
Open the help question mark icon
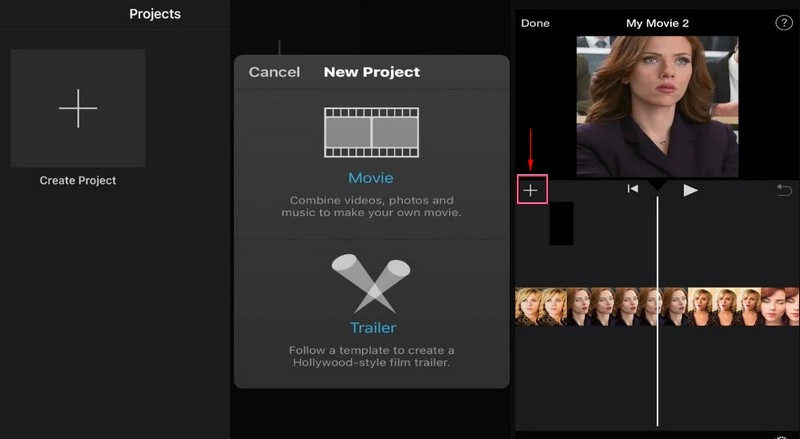click(x=784, y=23)
